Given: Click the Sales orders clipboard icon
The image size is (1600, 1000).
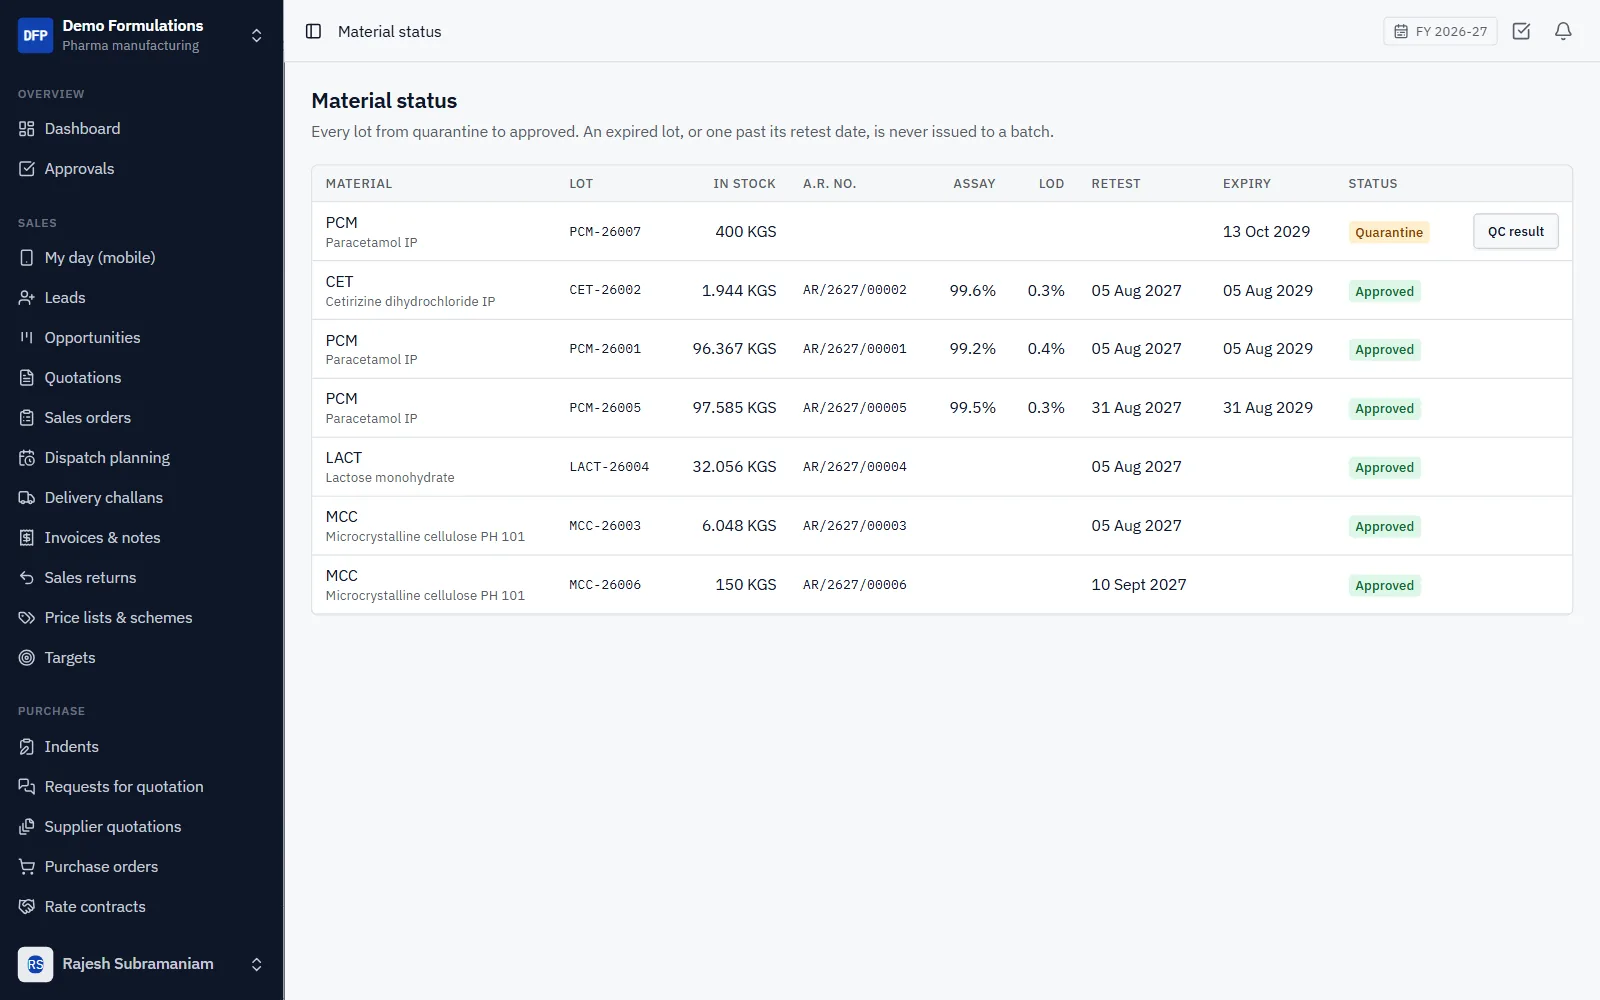Looking at the screenshot, I should tap(27, 418).
